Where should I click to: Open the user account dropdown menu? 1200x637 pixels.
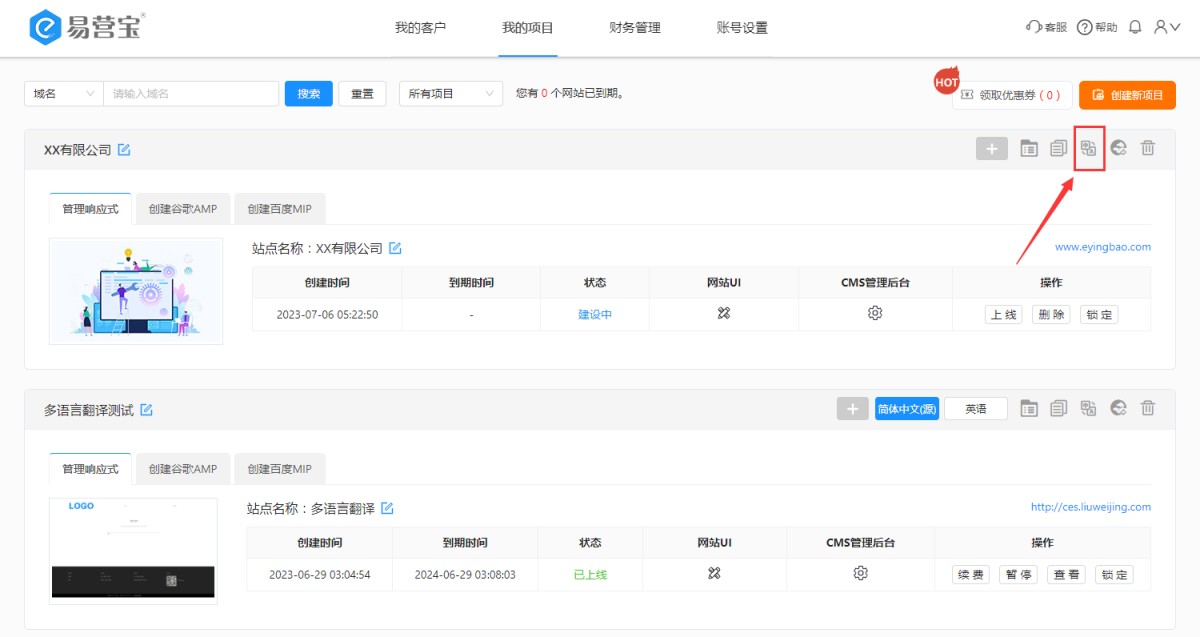(x=1166, y=27)
